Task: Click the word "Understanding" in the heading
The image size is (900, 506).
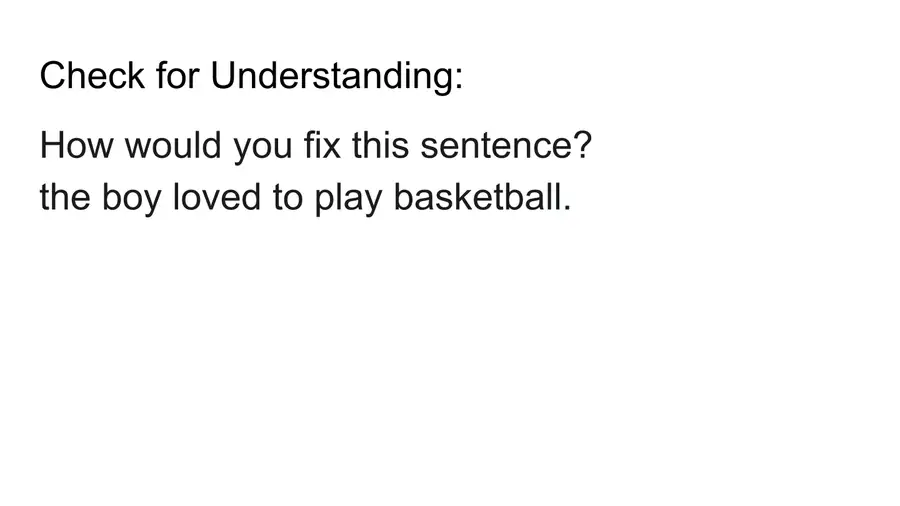Action: (x=331, y=76)
